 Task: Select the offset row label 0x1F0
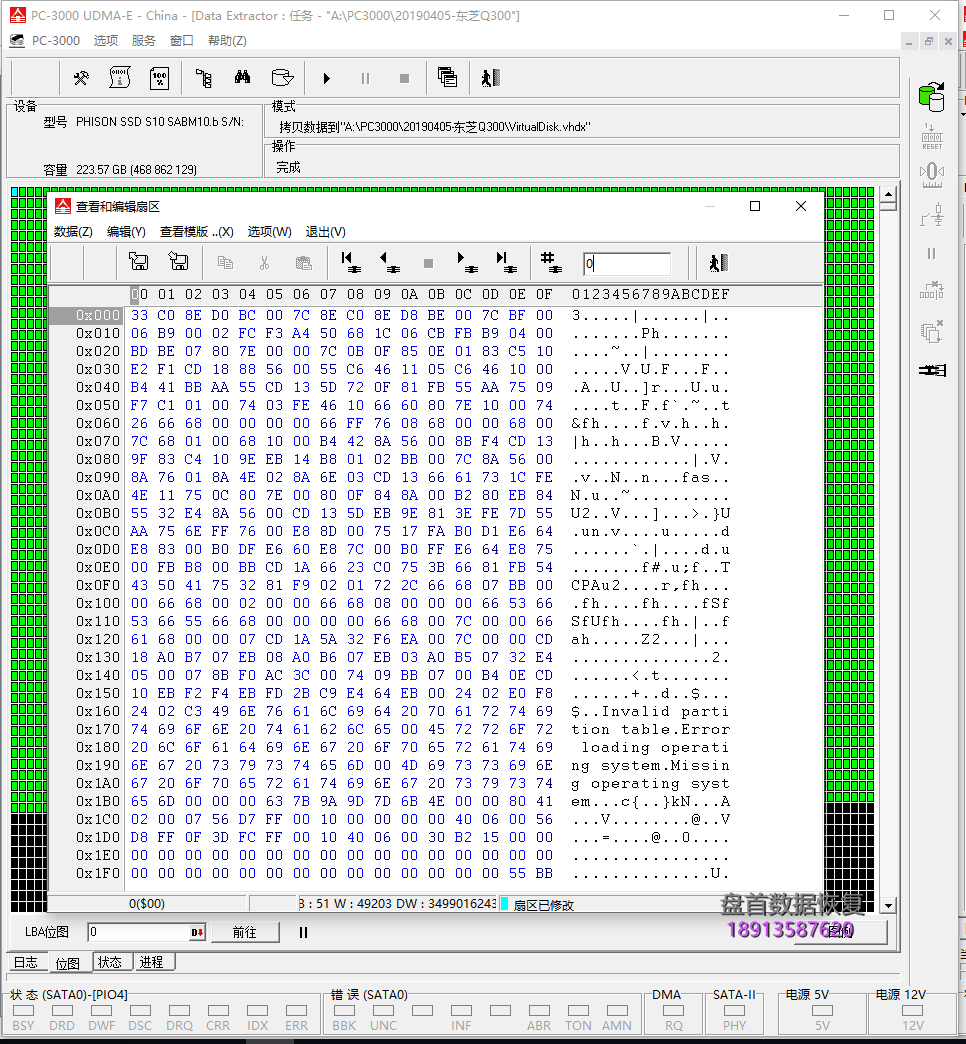pos(98,873)
